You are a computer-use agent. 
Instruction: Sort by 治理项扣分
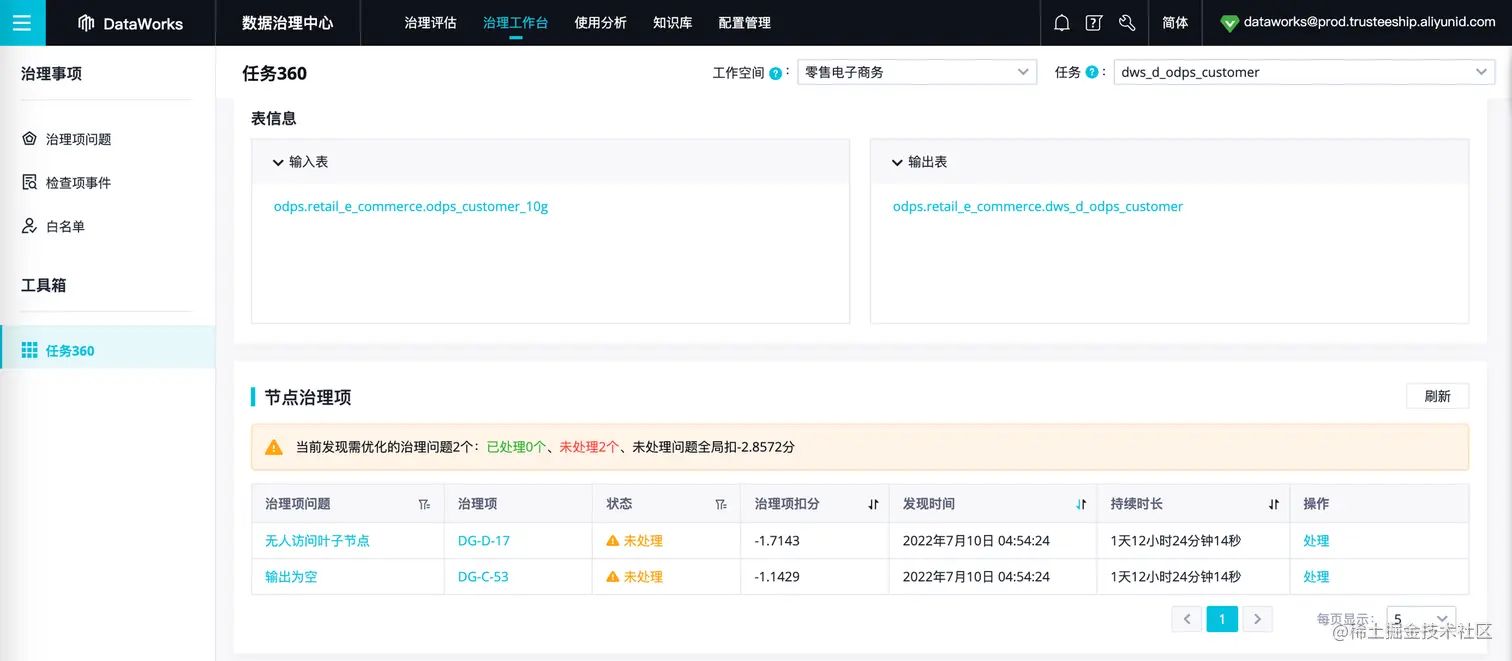point(873,505)
